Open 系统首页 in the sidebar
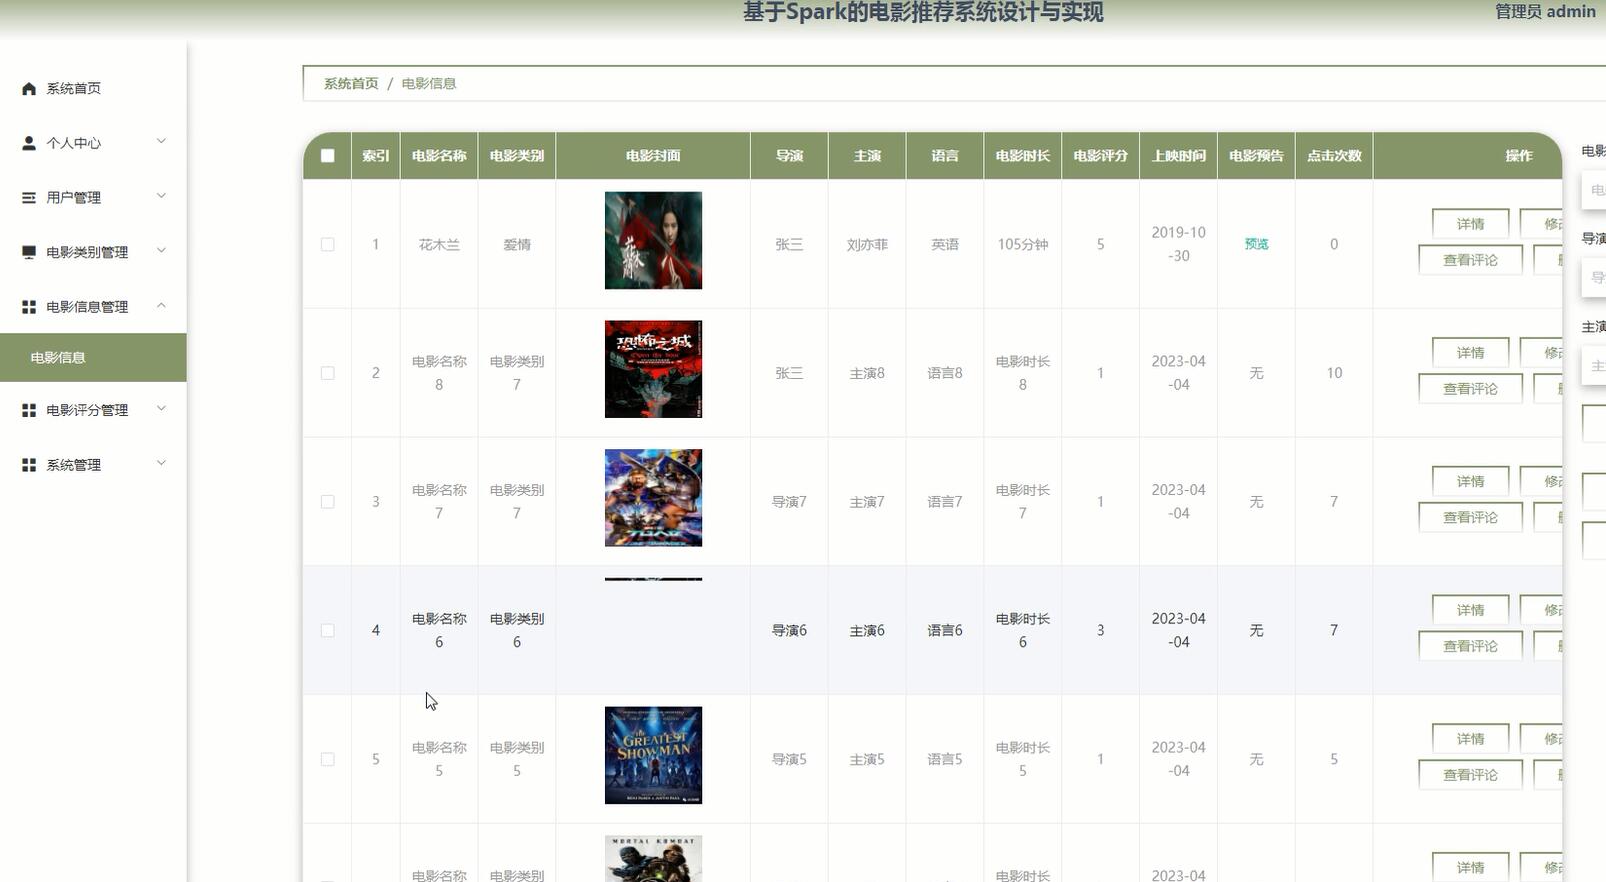Image resolution: width=1606 pixels, height=882 pixels. 93,89
